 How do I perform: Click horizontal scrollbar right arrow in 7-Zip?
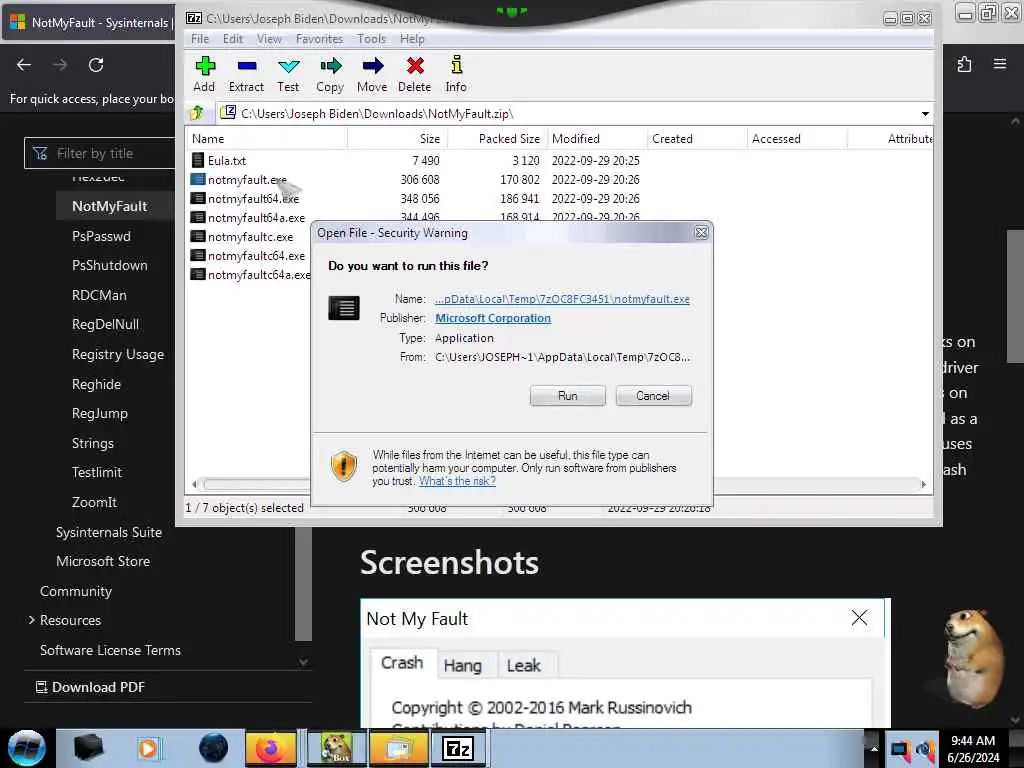pyautogui.click(x=923, y=484)
